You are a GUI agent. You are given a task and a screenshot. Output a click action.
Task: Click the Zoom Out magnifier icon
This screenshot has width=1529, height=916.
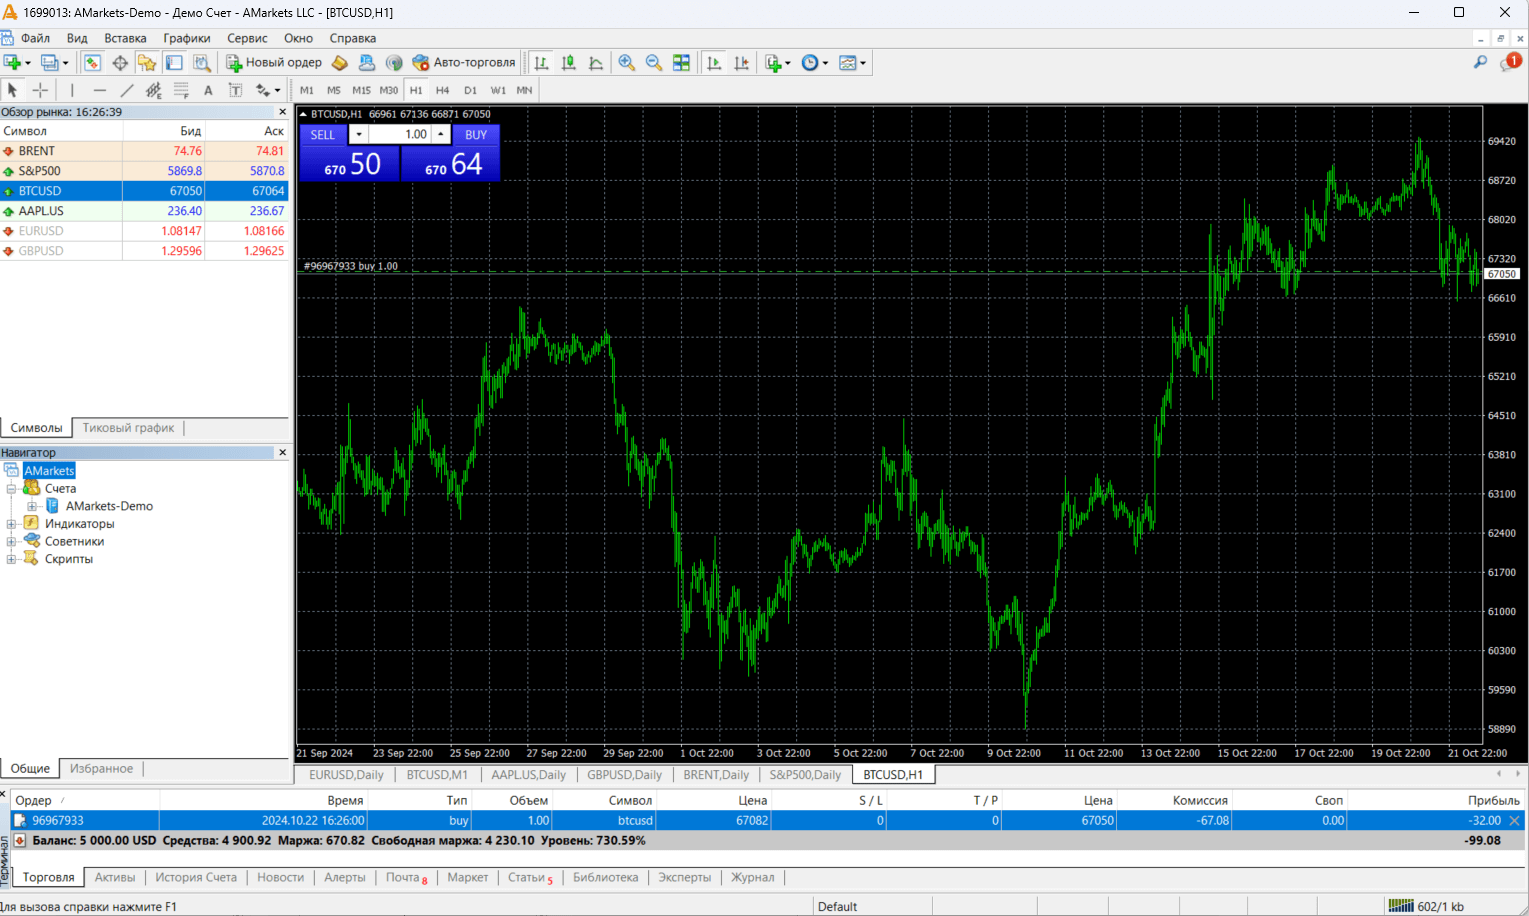pyautogui.click(x=654, y=63)
